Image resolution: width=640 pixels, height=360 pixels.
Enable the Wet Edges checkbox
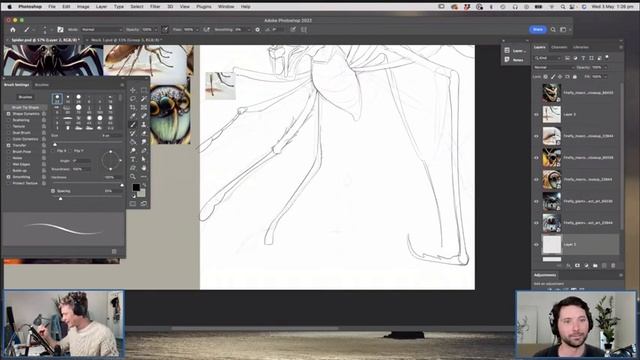pos(9,164)
